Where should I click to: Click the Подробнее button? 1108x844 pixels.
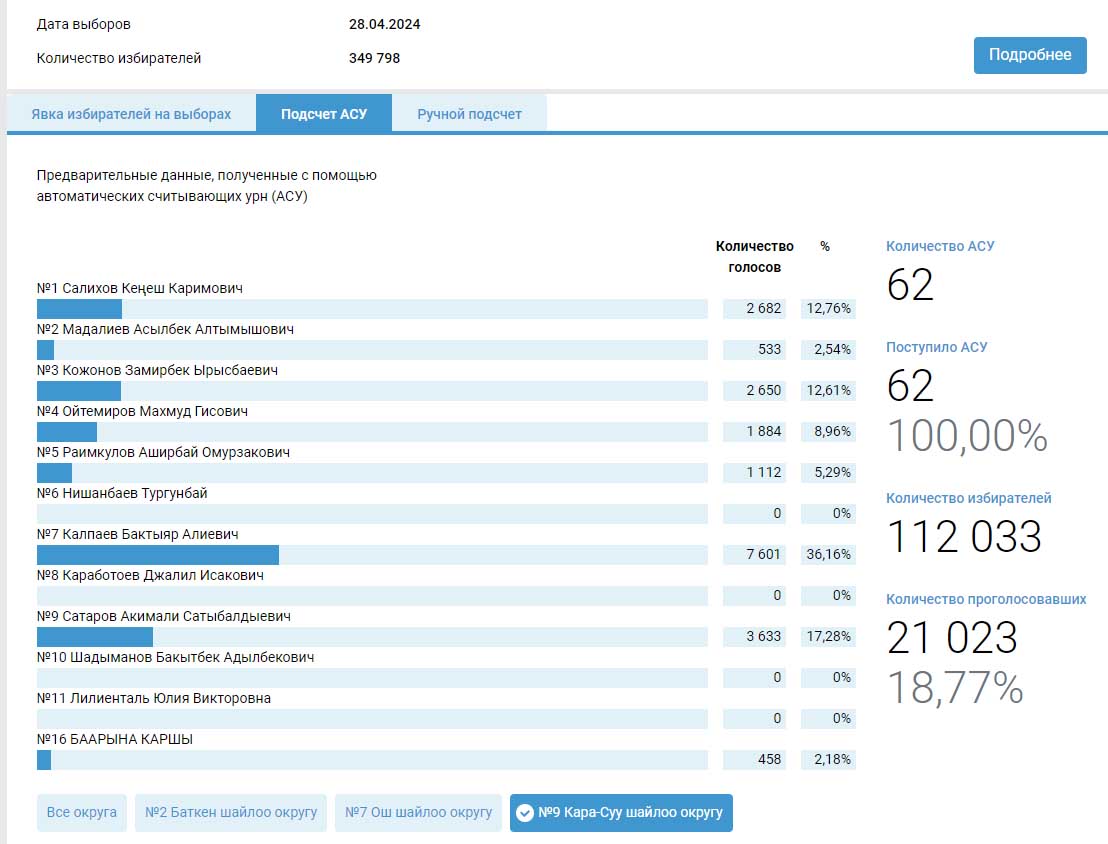1029,55
